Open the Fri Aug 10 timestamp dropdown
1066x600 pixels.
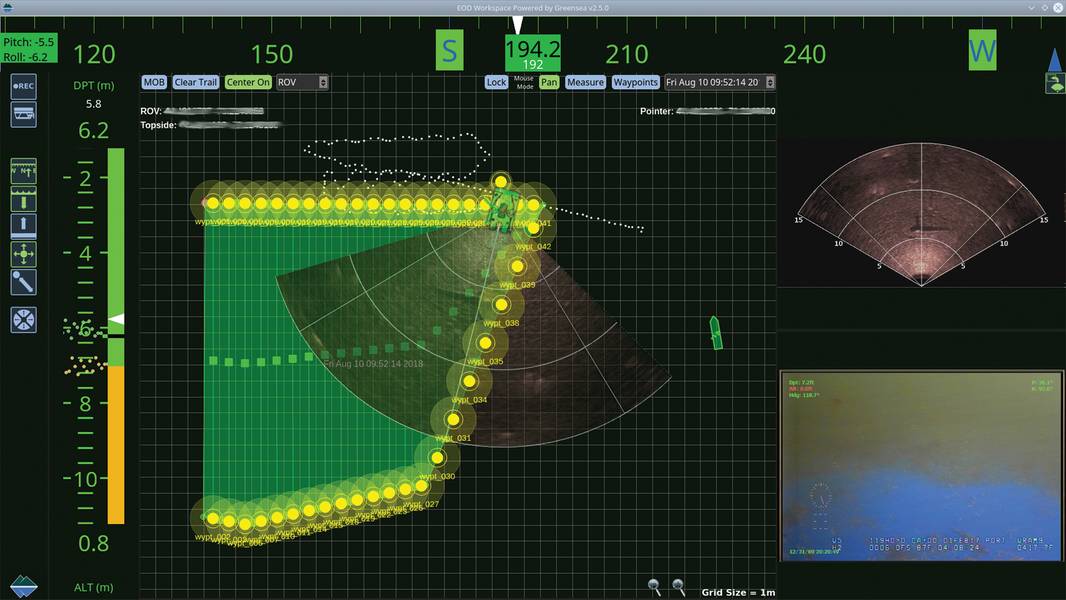coord(720,82)
